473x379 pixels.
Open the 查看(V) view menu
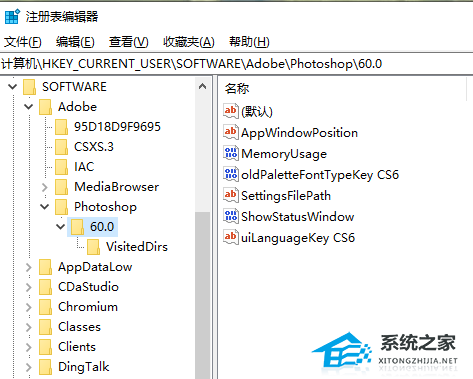click(x=129, y=42)
